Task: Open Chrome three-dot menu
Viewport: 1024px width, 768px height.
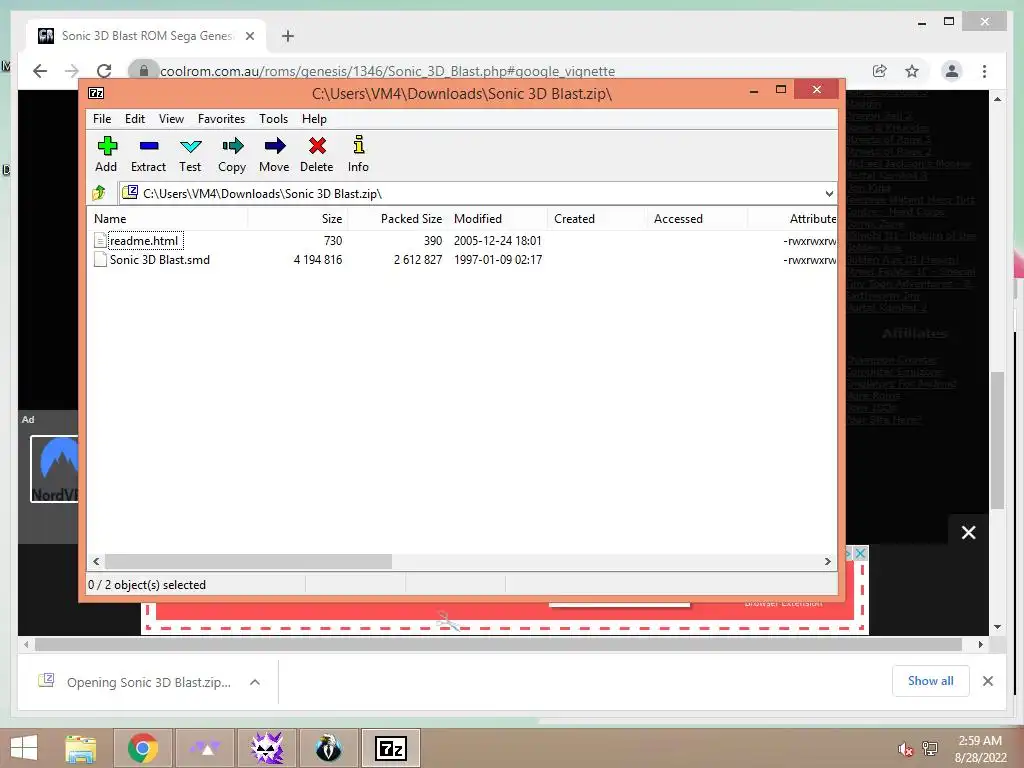Action: (x=984, y=71)
